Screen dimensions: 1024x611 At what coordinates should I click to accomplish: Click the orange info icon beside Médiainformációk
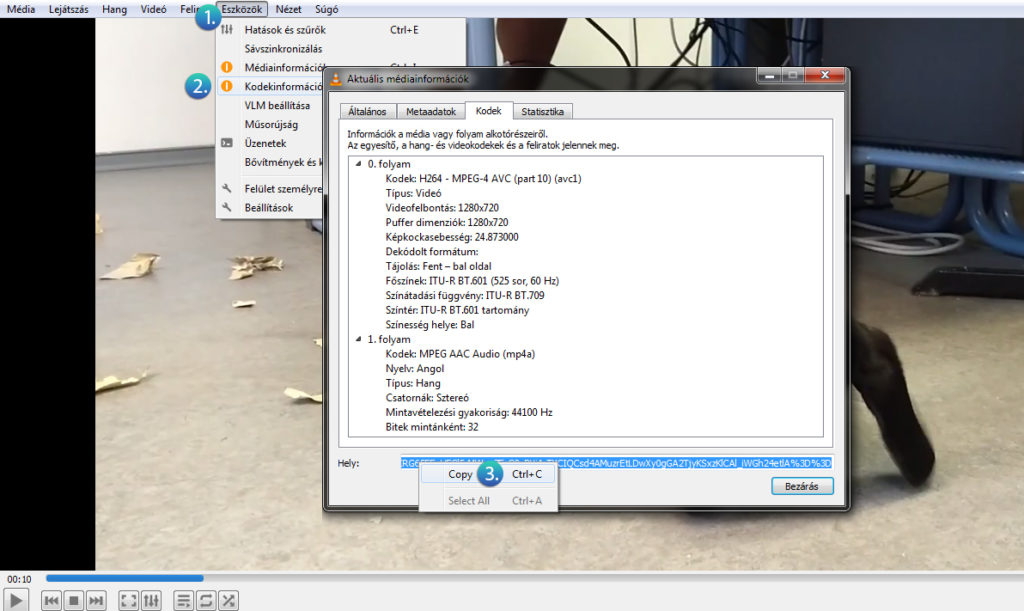(227, 67)
